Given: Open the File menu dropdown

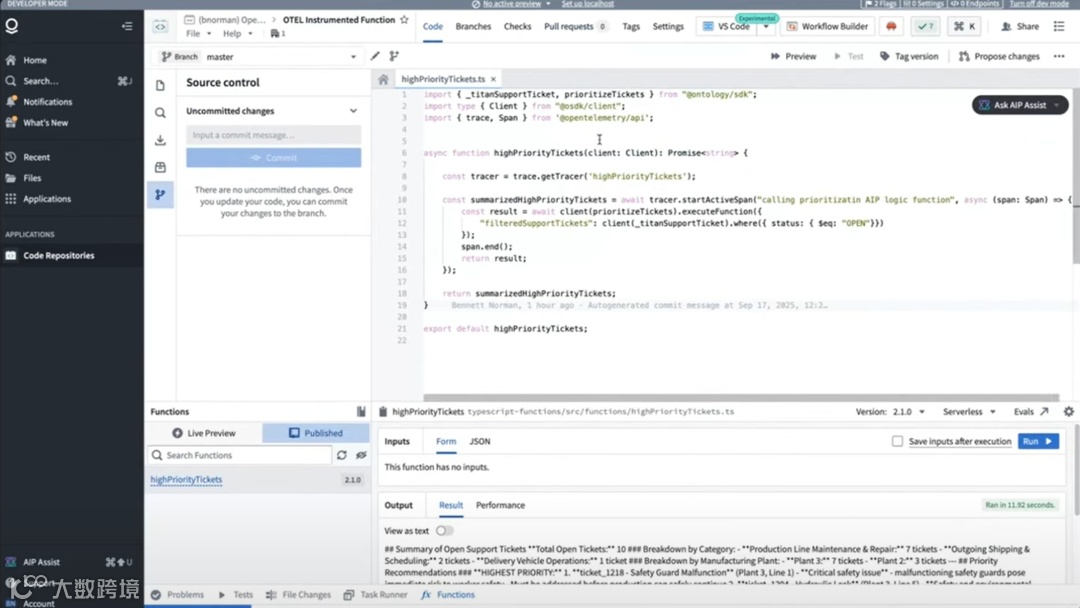Looking at the screenshot, I should [x=198, y=33].
